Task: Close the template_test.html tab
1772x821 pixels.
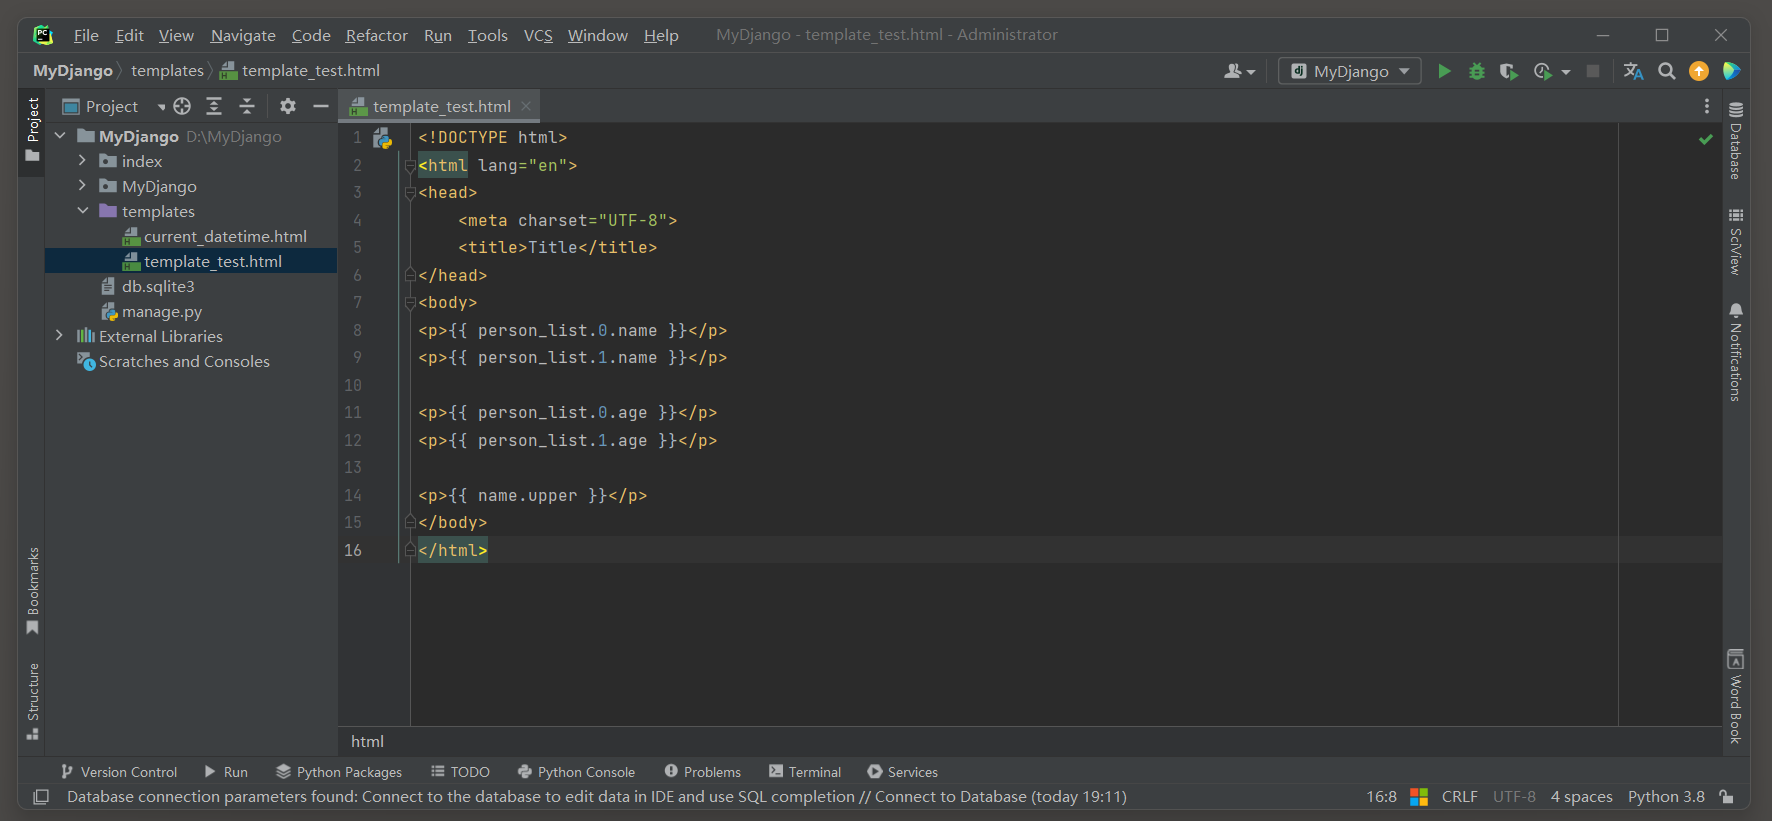Action: 526,106
